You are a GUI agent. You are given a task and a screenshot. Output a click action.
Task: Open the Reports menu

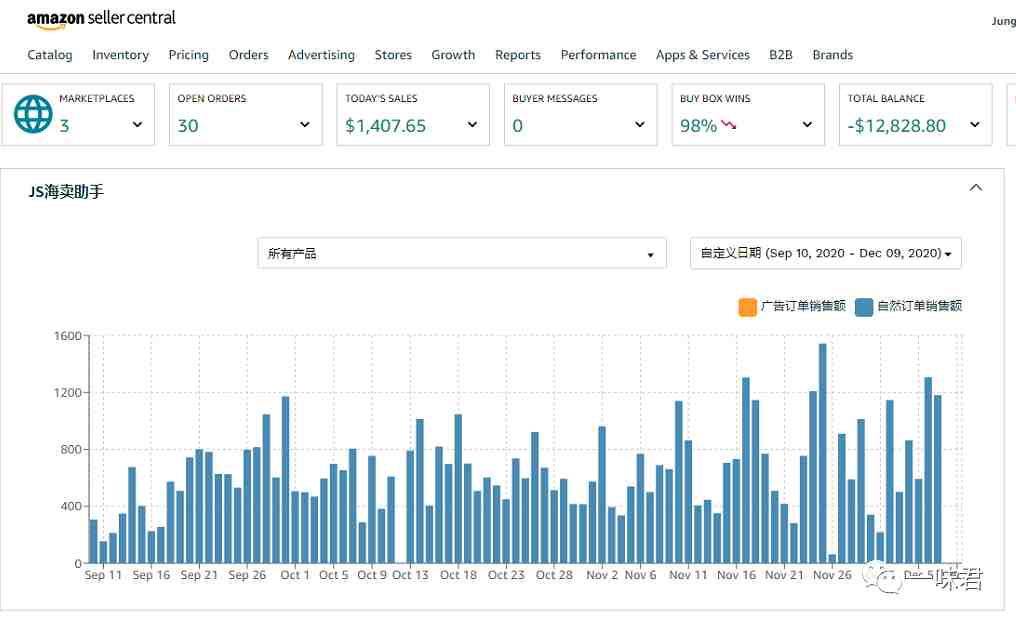point(518,55)
